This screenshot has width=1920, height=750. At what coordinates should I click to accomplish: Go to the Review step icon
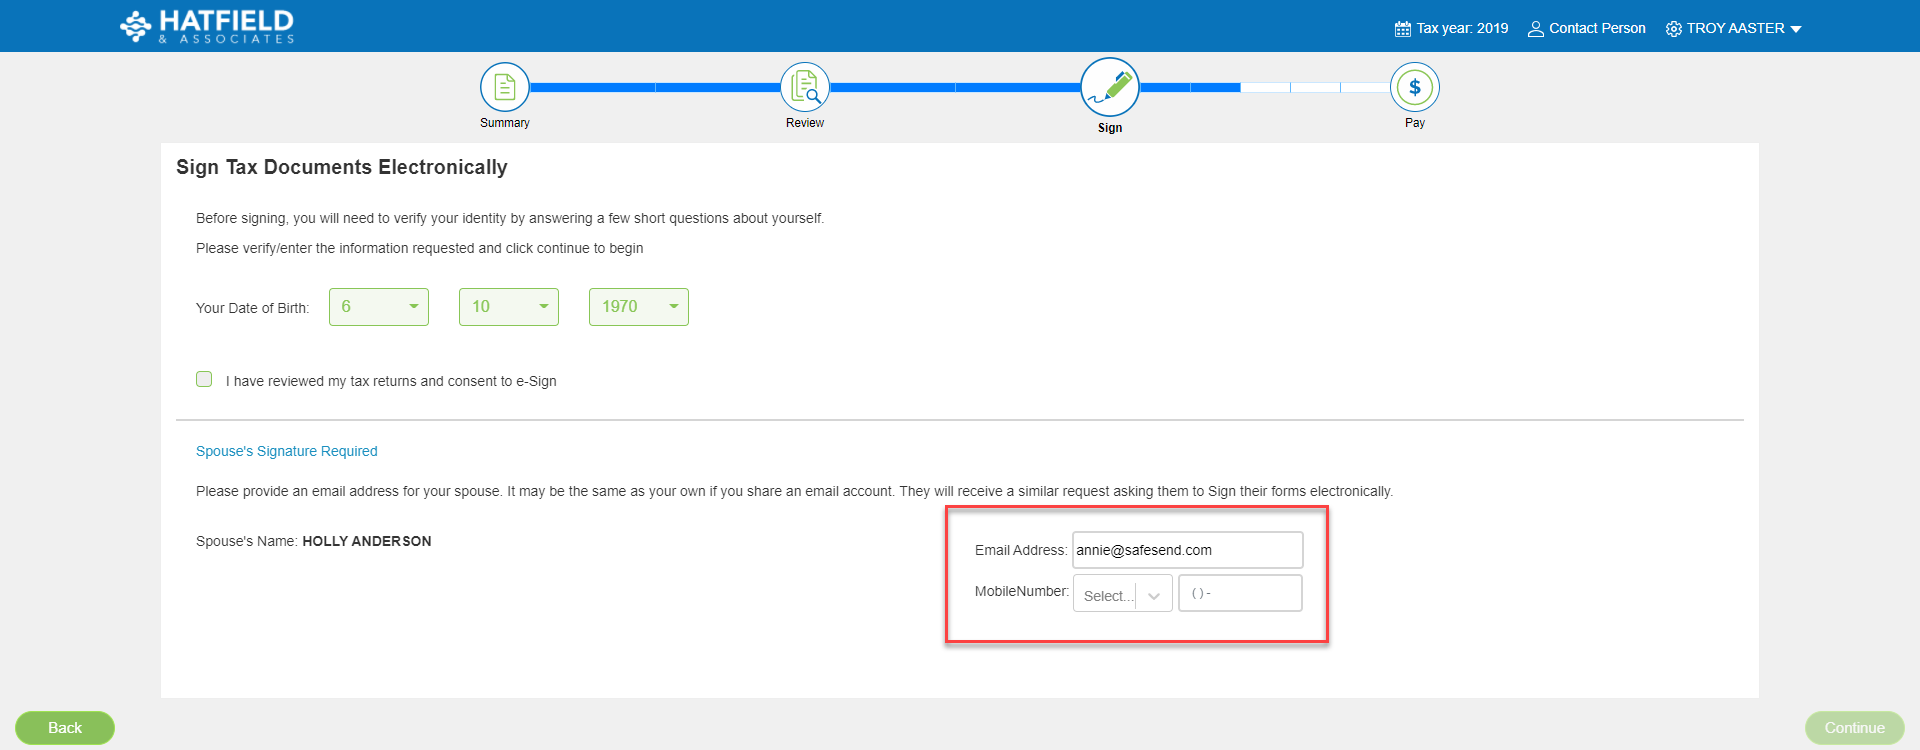(x=805, y=87)
